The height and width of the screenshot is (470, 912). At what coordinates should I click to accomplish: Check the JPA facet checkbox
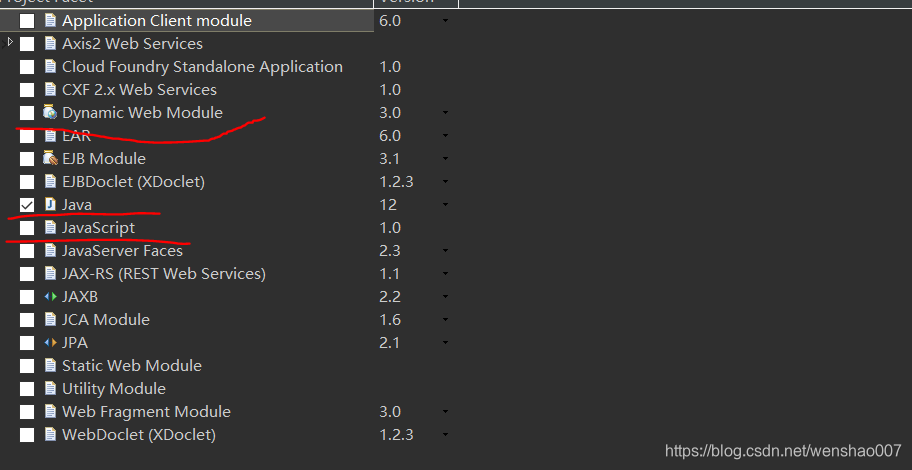(x=27, y=343)
